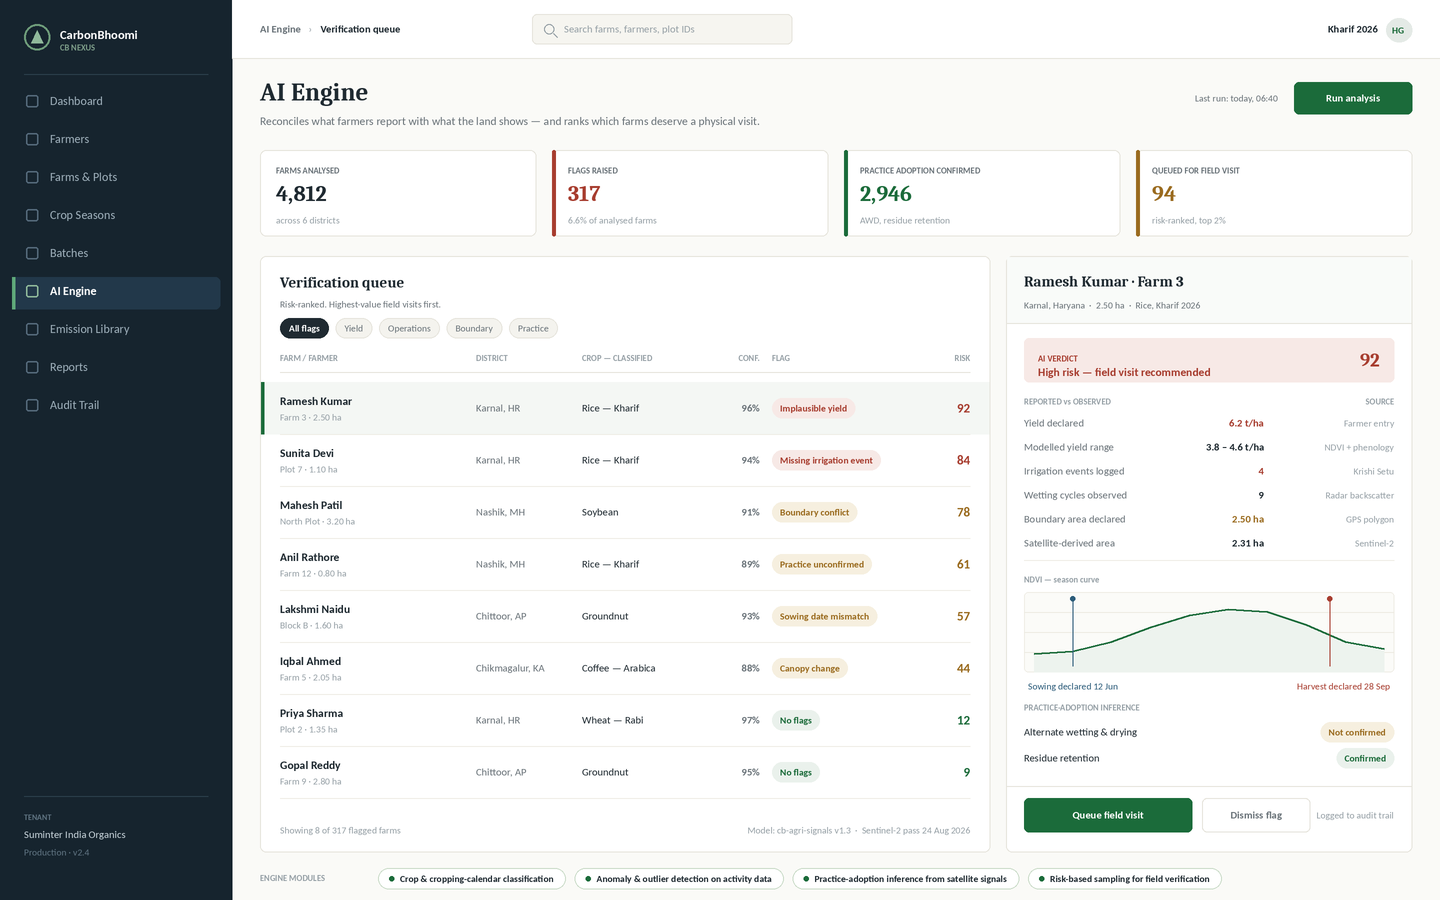Click the Dashboard sidebar icon

coord(32,101)
